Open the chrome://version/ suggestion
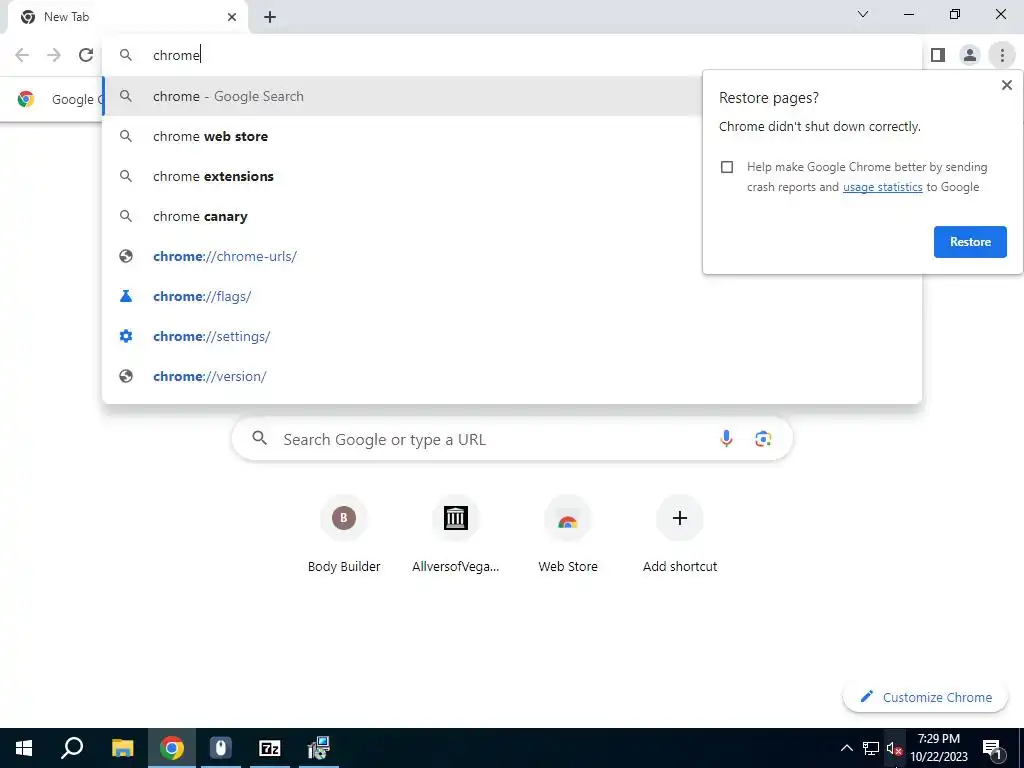This screenshot has width=1024, height=768. pyautogui.click(x=512, y=376)
